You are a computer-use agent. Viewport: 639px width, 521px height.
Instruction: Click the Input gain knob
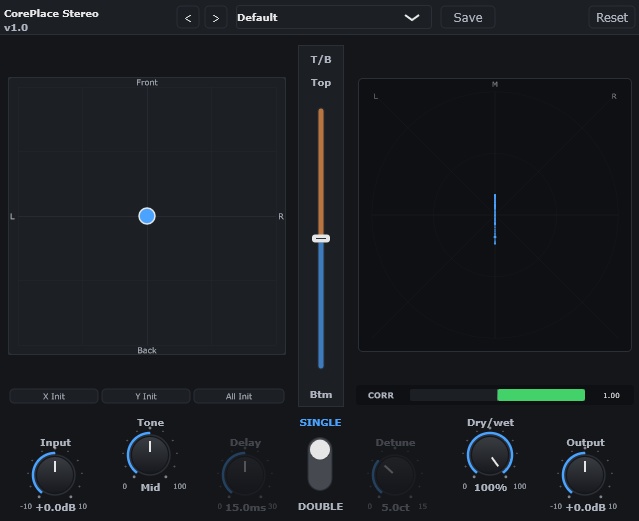pyautogui.click(x=55, y=474)
